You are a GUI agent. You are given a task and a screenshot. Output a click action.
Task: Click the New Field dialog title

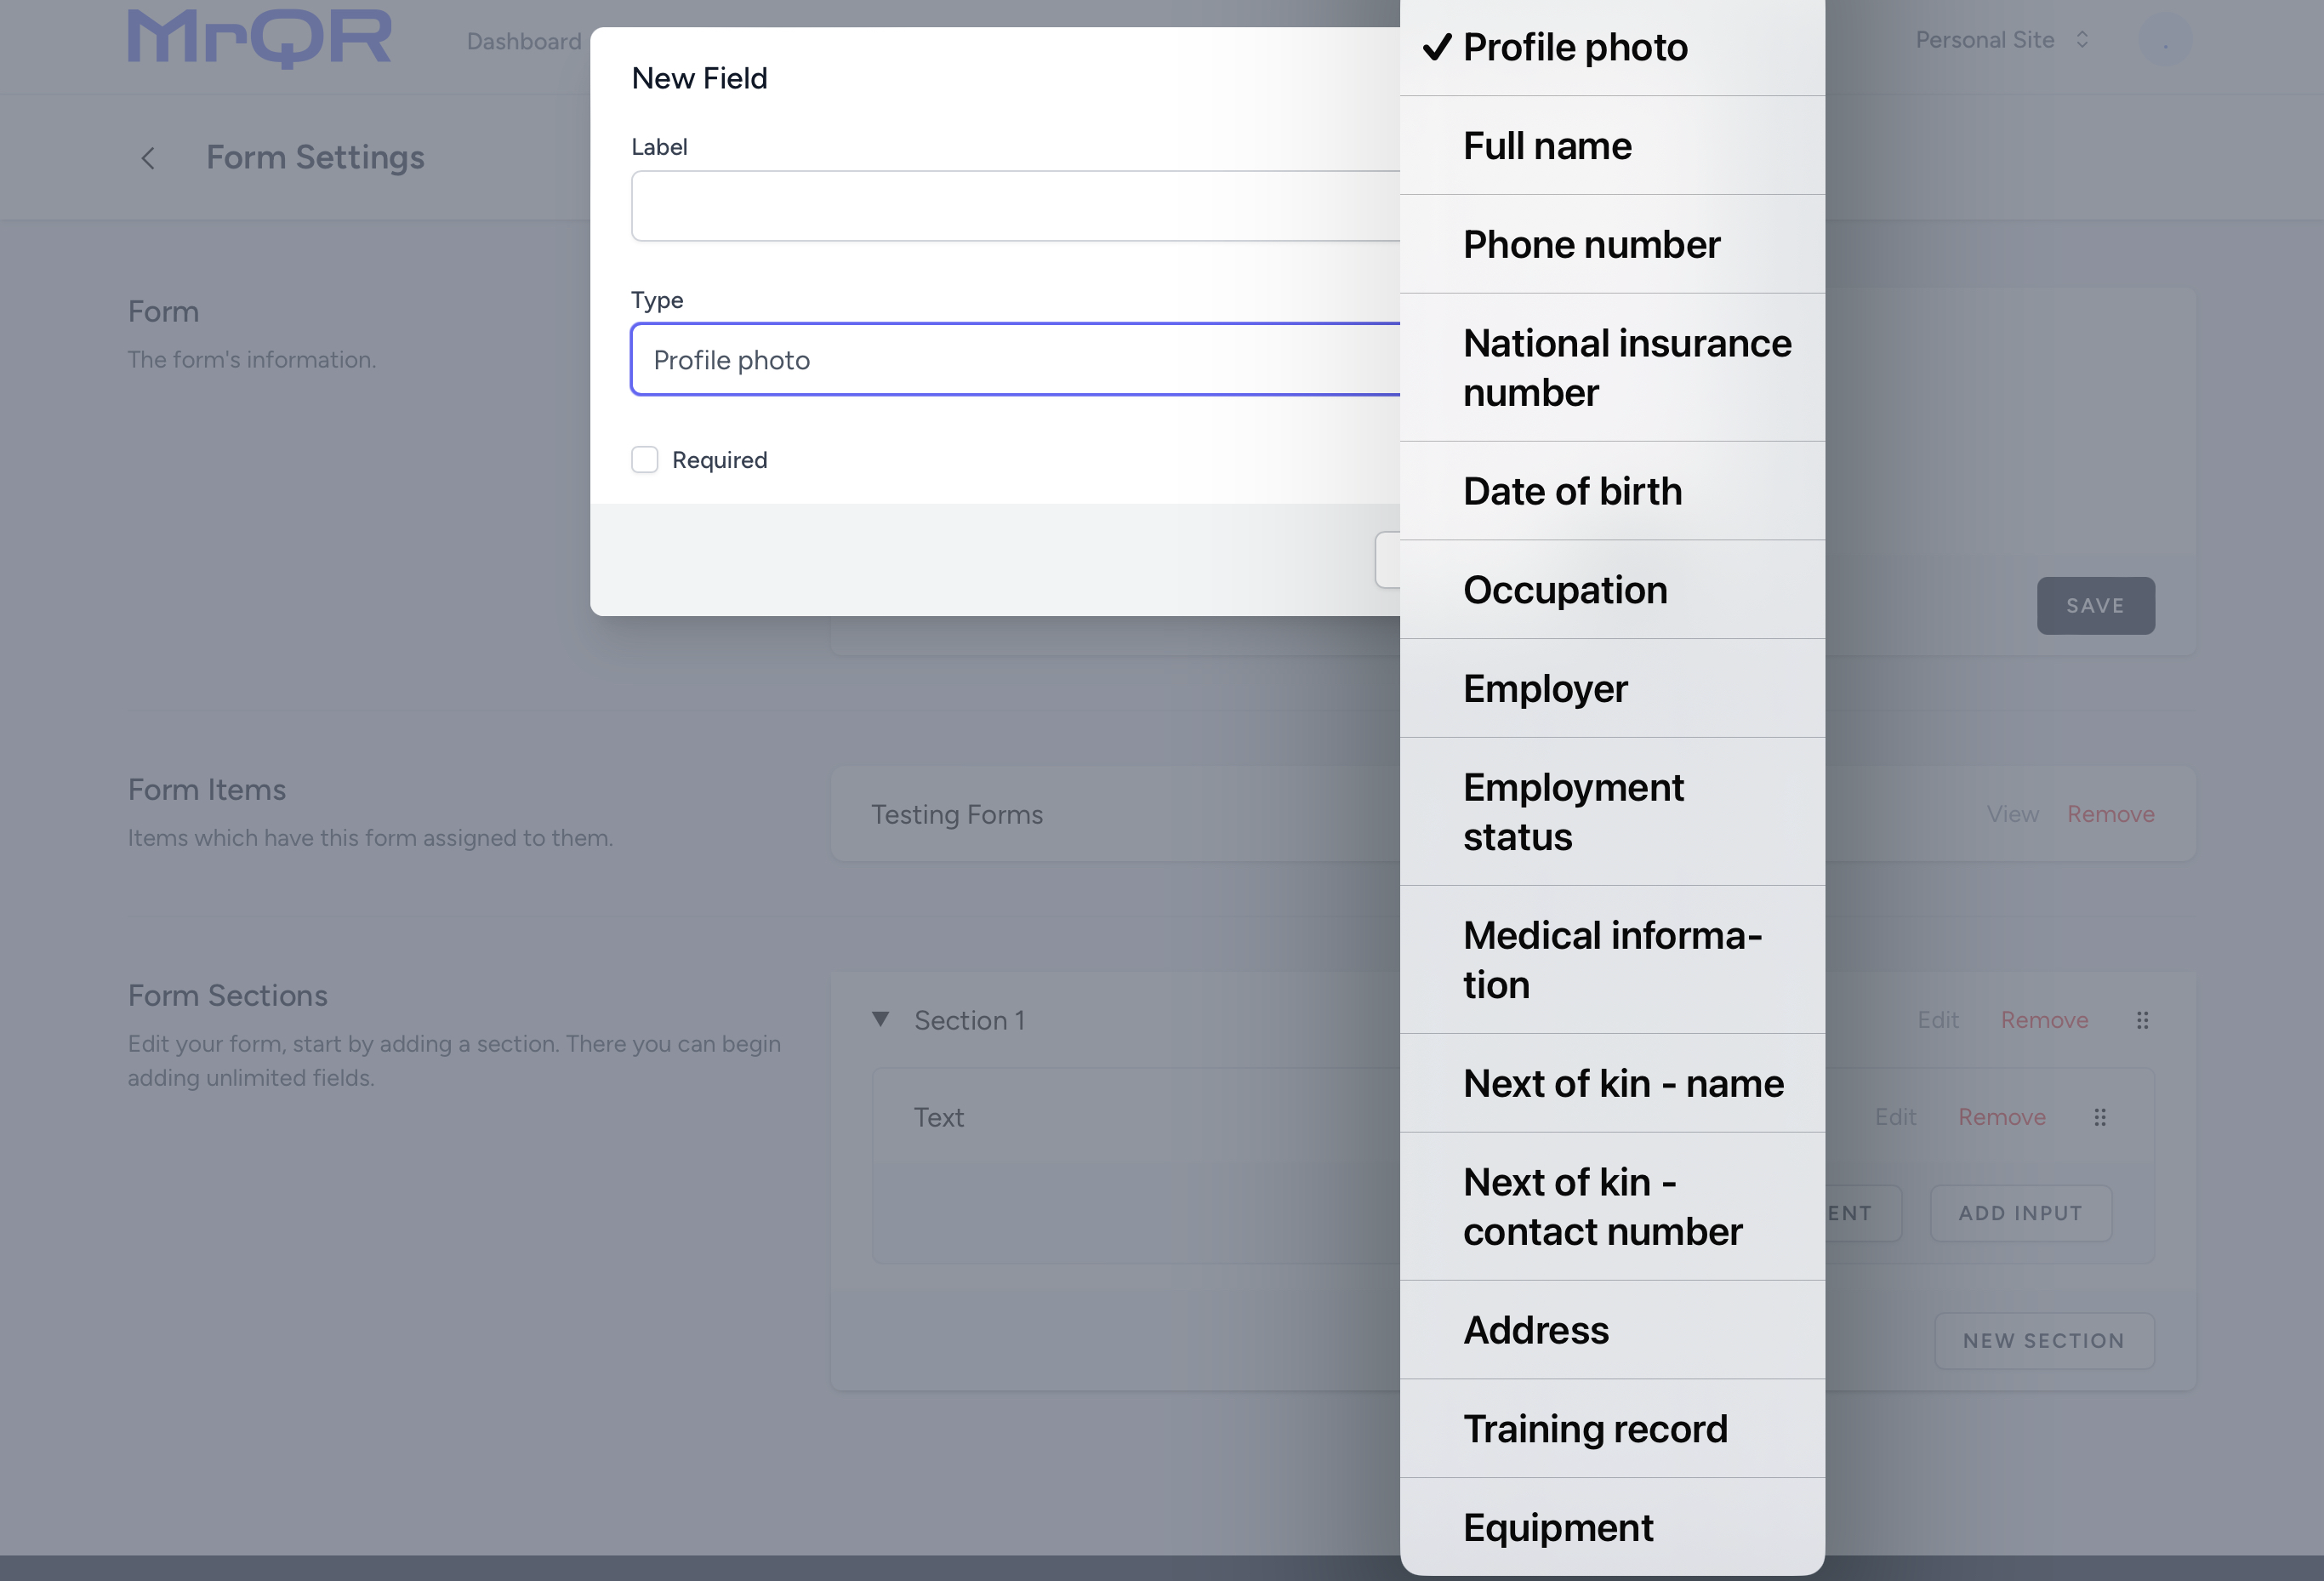coord(699,79)
